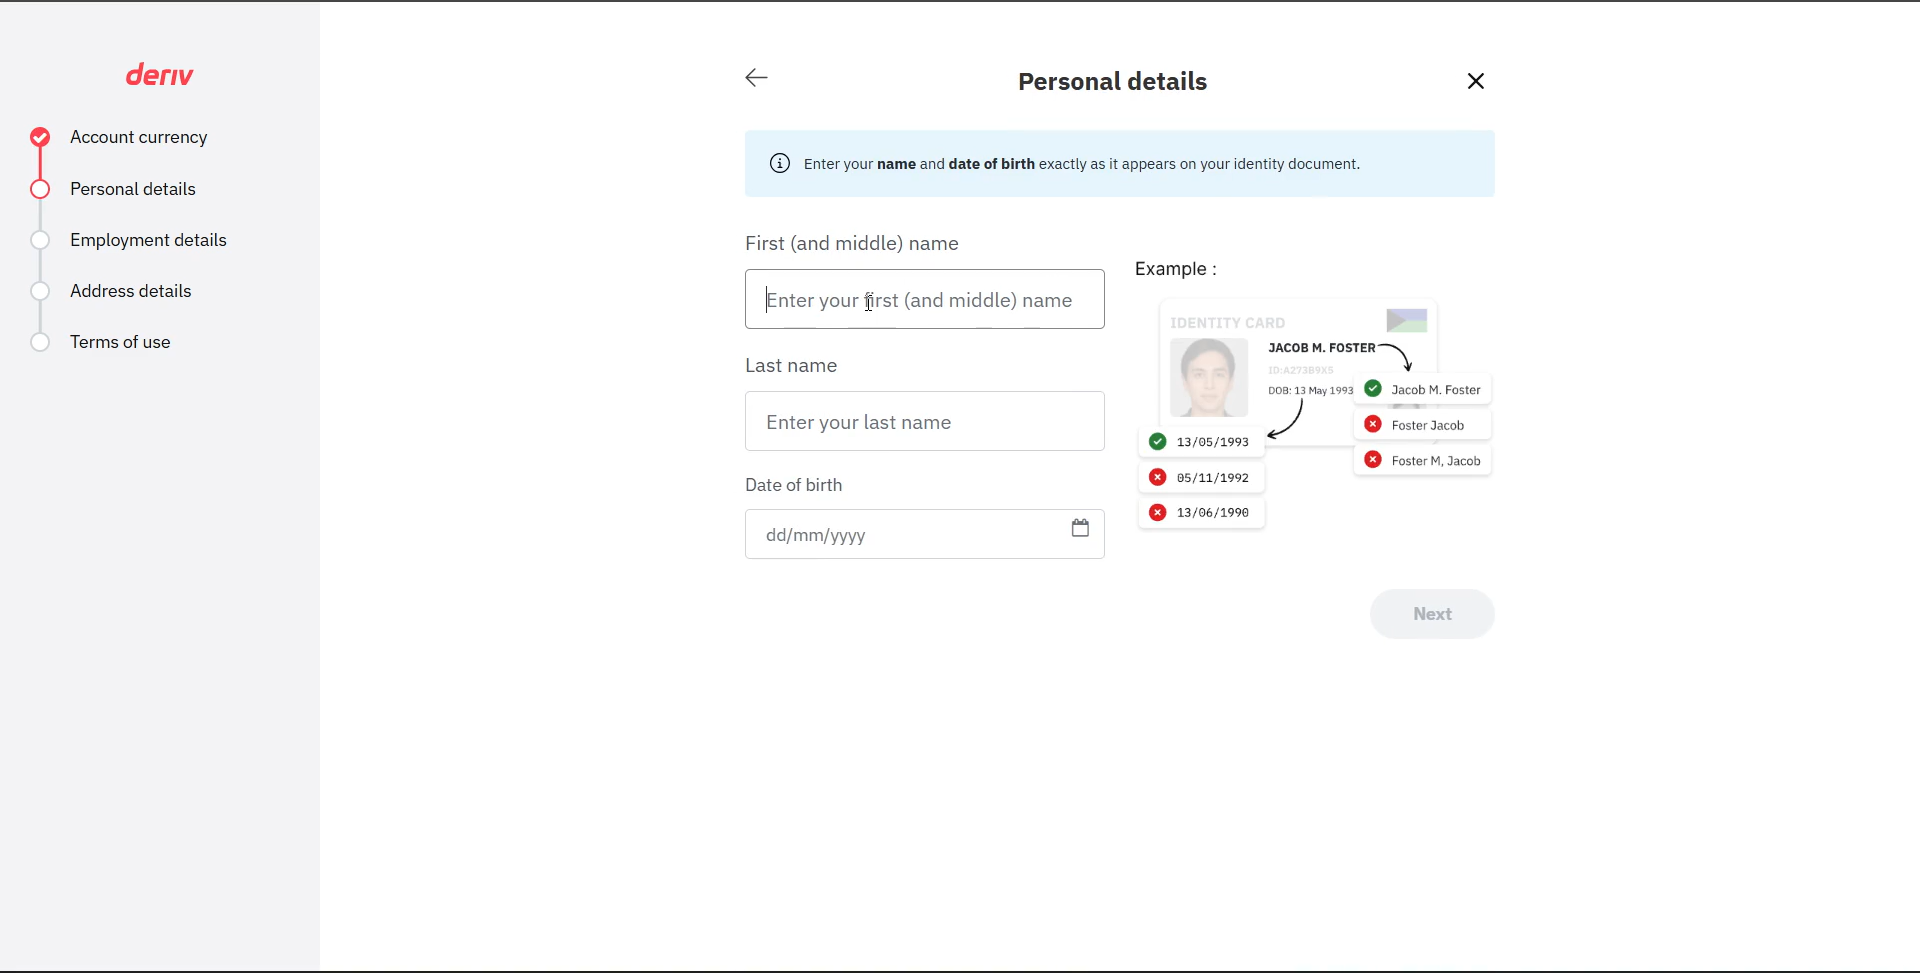Click the Personal details step circle

(40, 189)
